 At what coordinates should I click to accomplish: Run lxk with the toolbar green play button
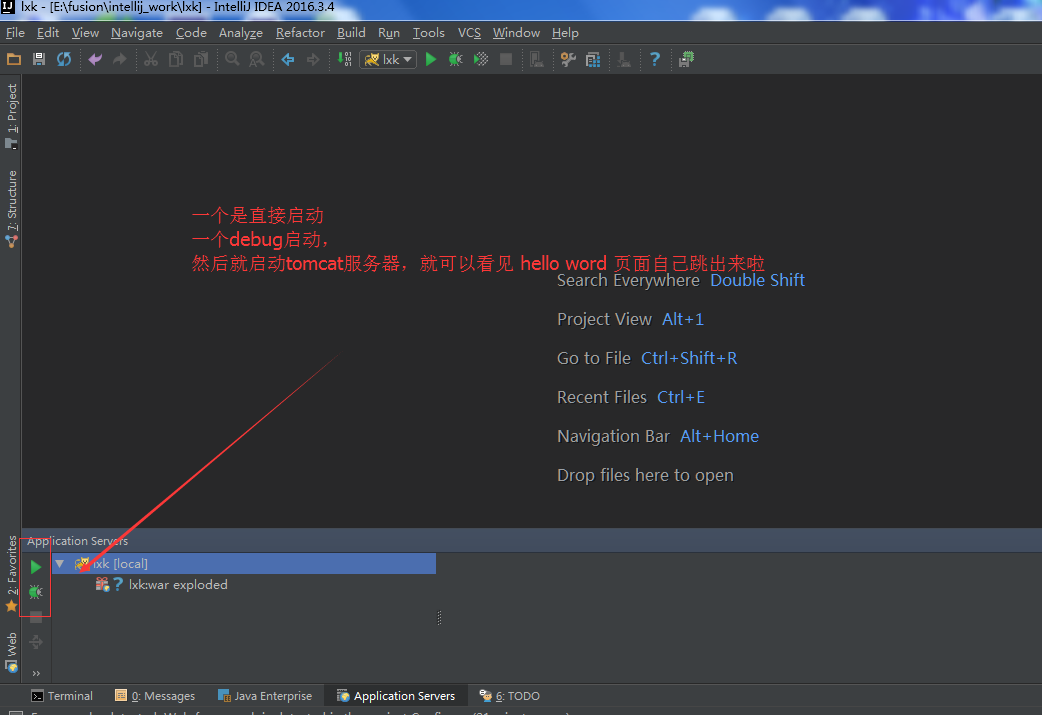pos(431,59)
